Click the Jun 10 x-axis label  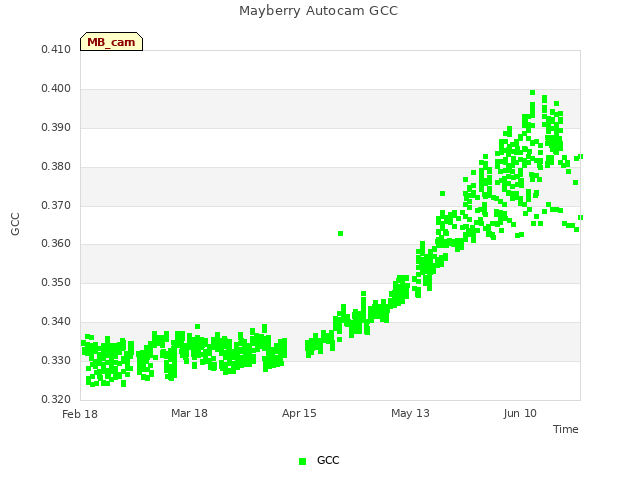coord(520,413)
